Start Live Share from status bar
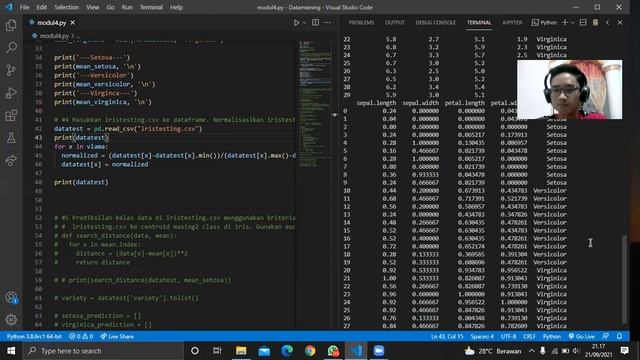Screen dimensions: 640x360 tap(117, 336)
